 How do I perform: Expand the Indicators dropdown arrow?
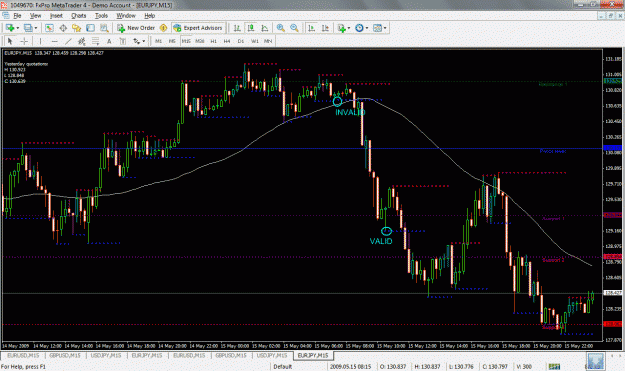(x=349, y=28)
